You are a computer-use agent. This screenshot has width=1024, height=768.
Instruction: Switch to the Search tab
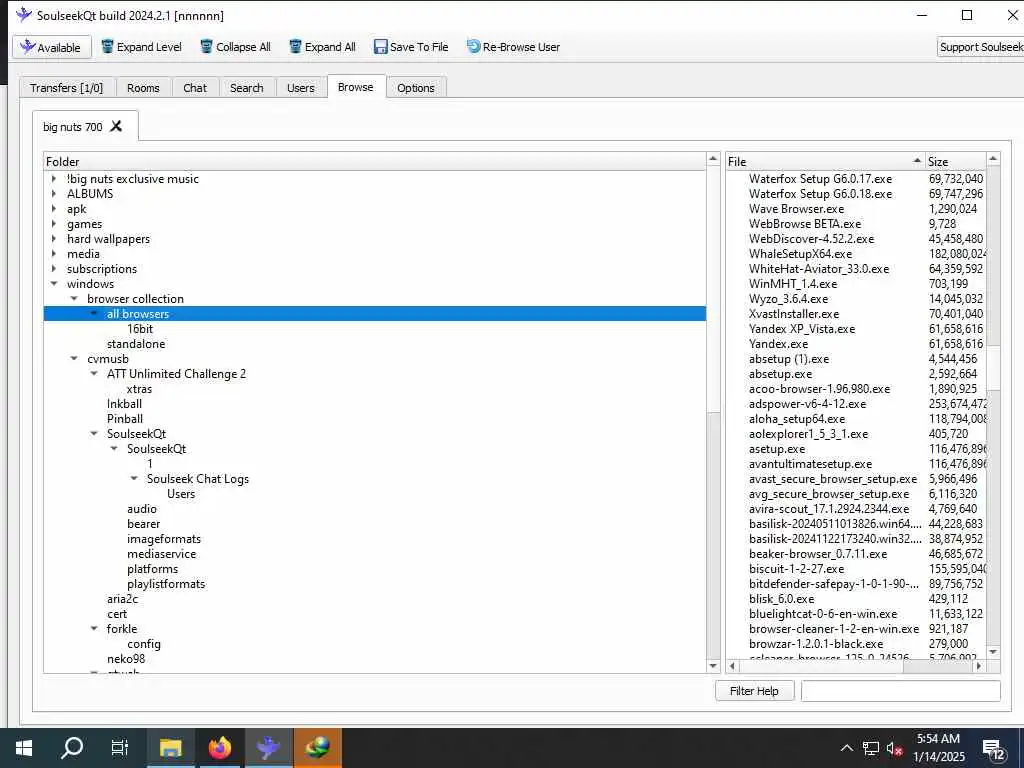click(x=246, y=88)
